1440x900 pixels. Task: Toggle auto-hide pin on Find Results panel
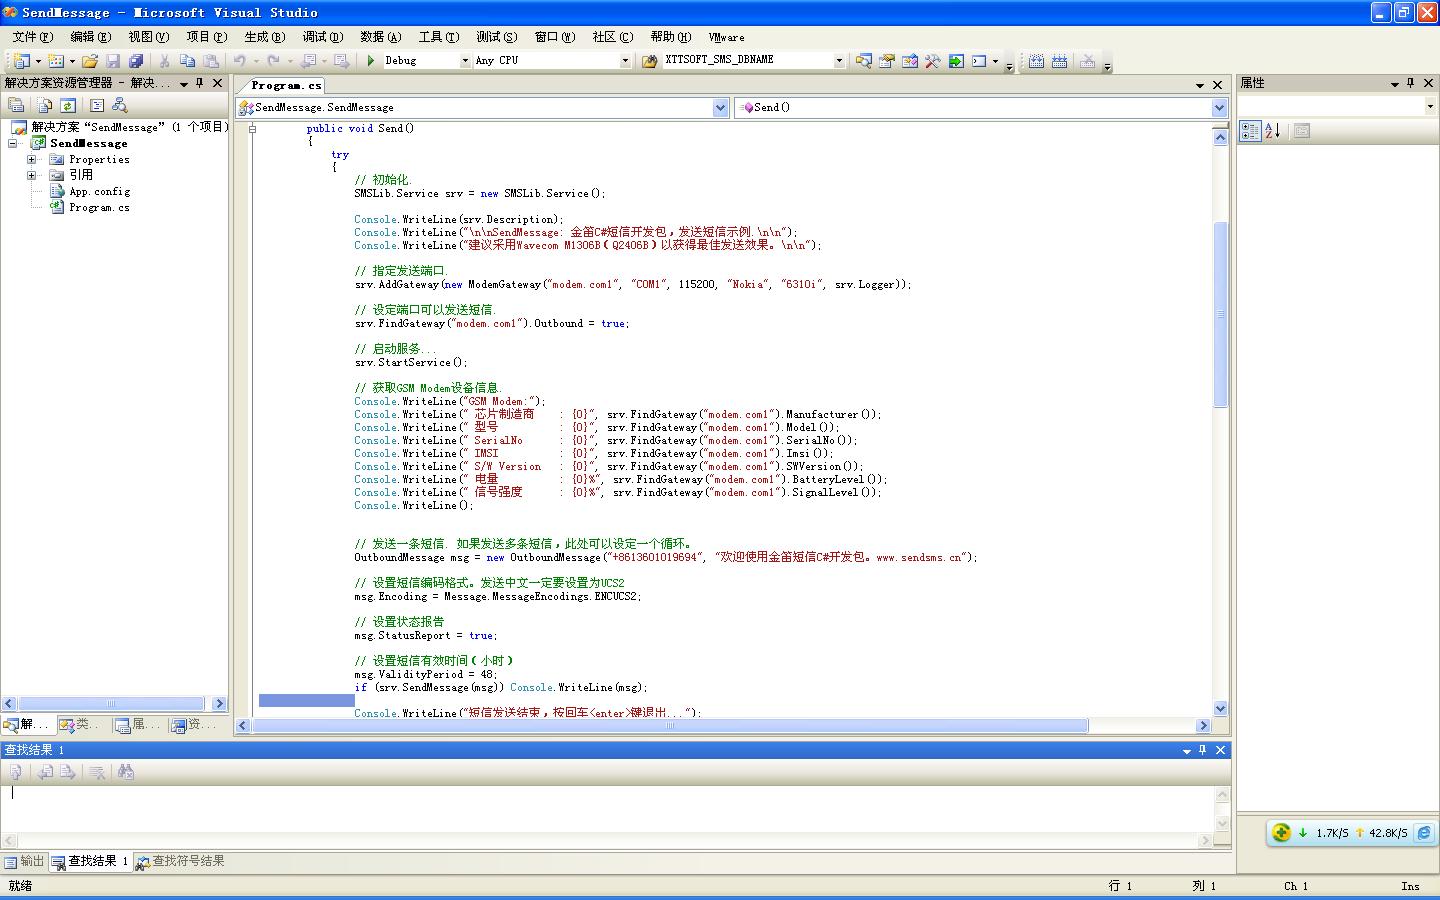click(x=1203, y=750)
